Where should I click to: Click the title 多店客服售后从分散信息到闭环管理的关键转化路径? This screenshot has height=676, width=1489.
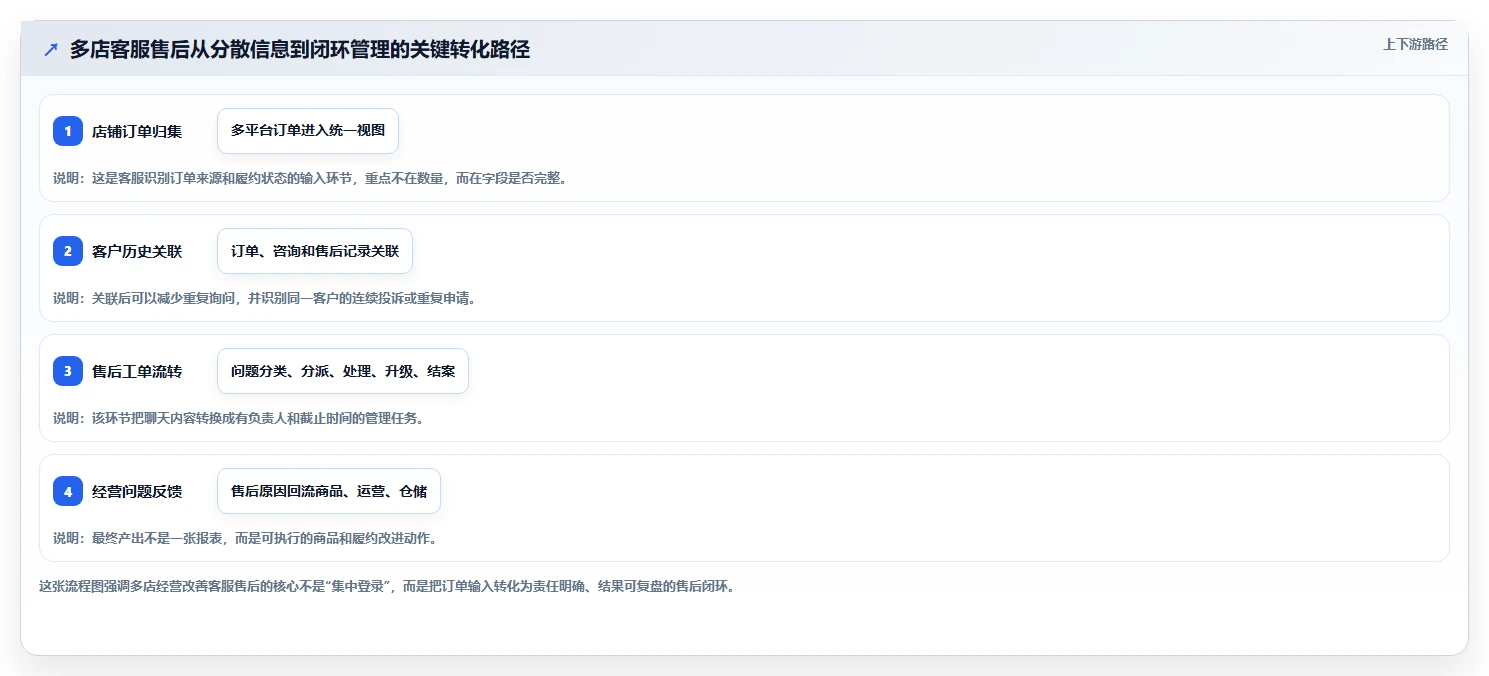[300, 50]
